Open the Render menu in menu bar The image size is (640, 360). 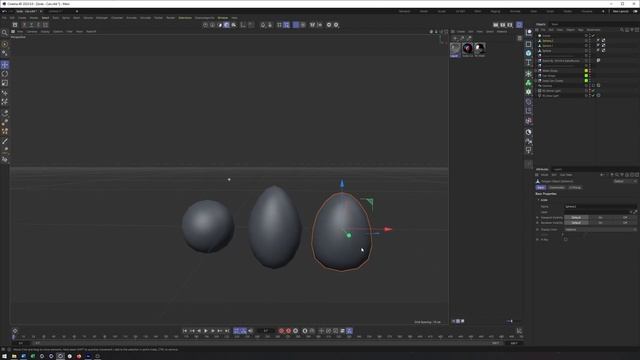(x=171, y=18)
